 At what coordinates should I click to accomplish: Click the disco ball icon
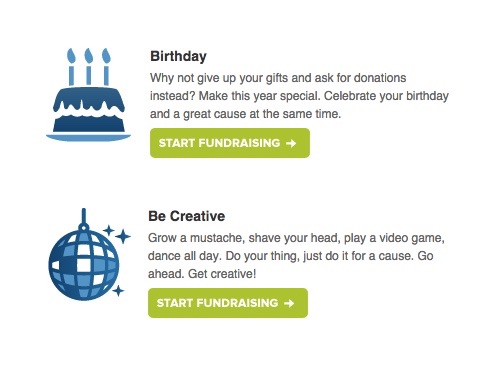point(89,255)
